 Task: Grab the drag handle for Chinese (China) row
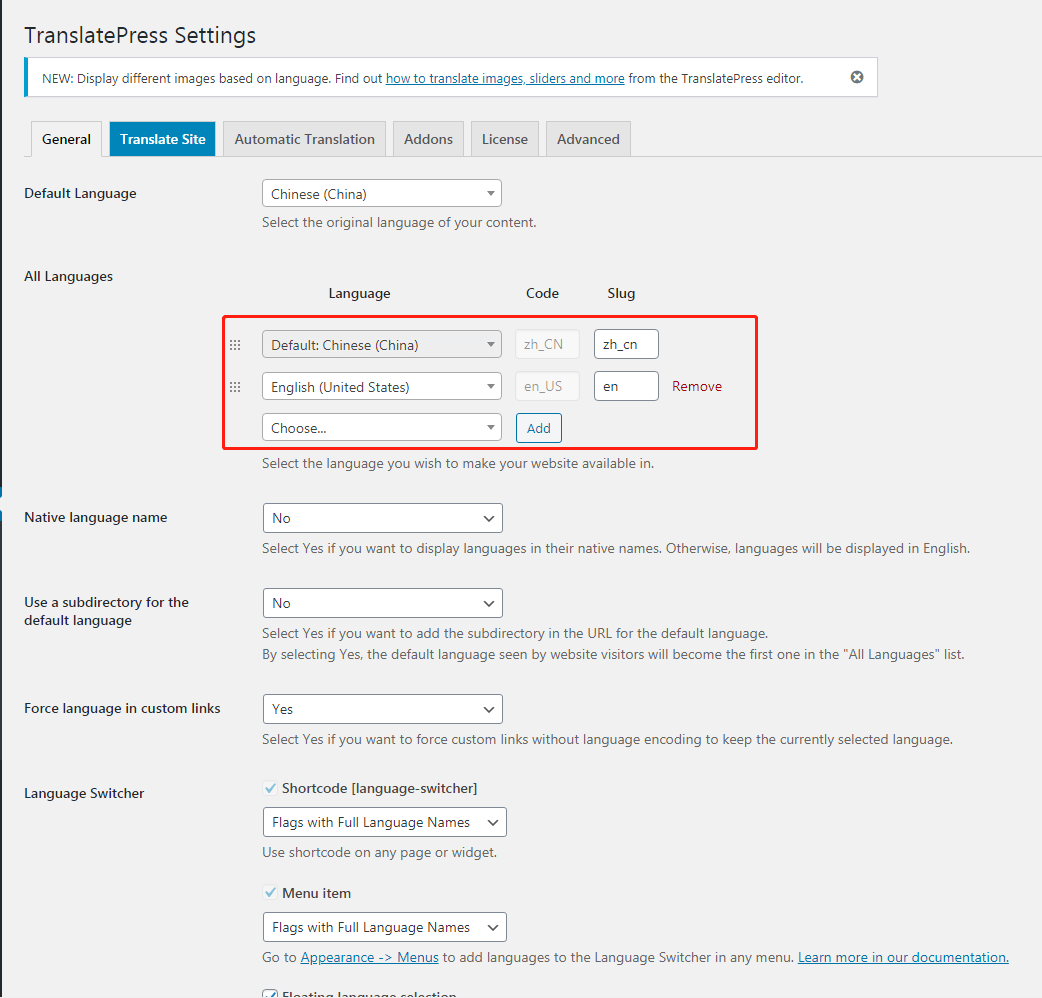click(235, 345)
